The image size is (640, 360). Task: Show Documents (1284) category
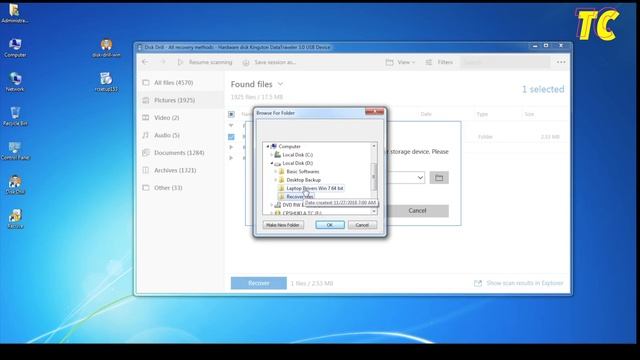coord(179,153)
